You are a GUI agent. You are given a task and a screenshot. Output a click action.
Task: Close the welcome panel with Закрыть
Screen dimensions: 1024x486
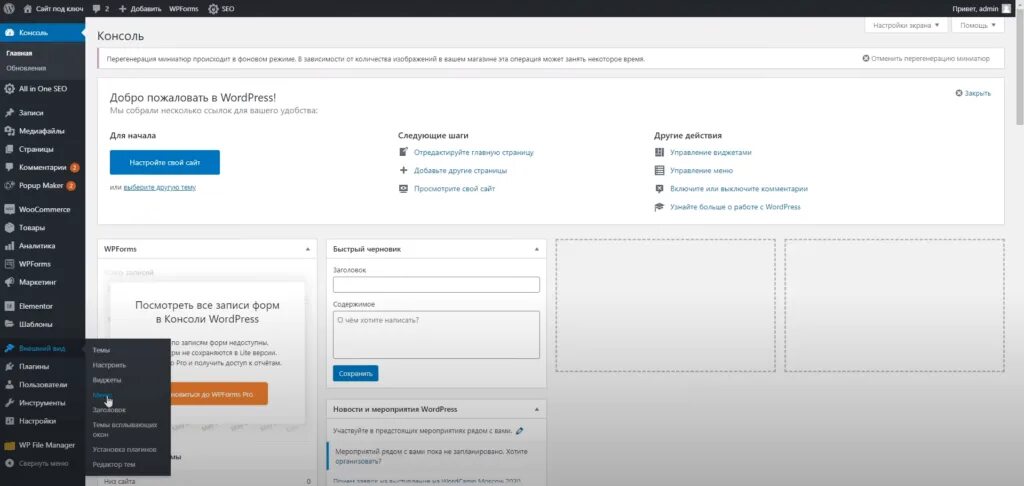tap(973, 93)
